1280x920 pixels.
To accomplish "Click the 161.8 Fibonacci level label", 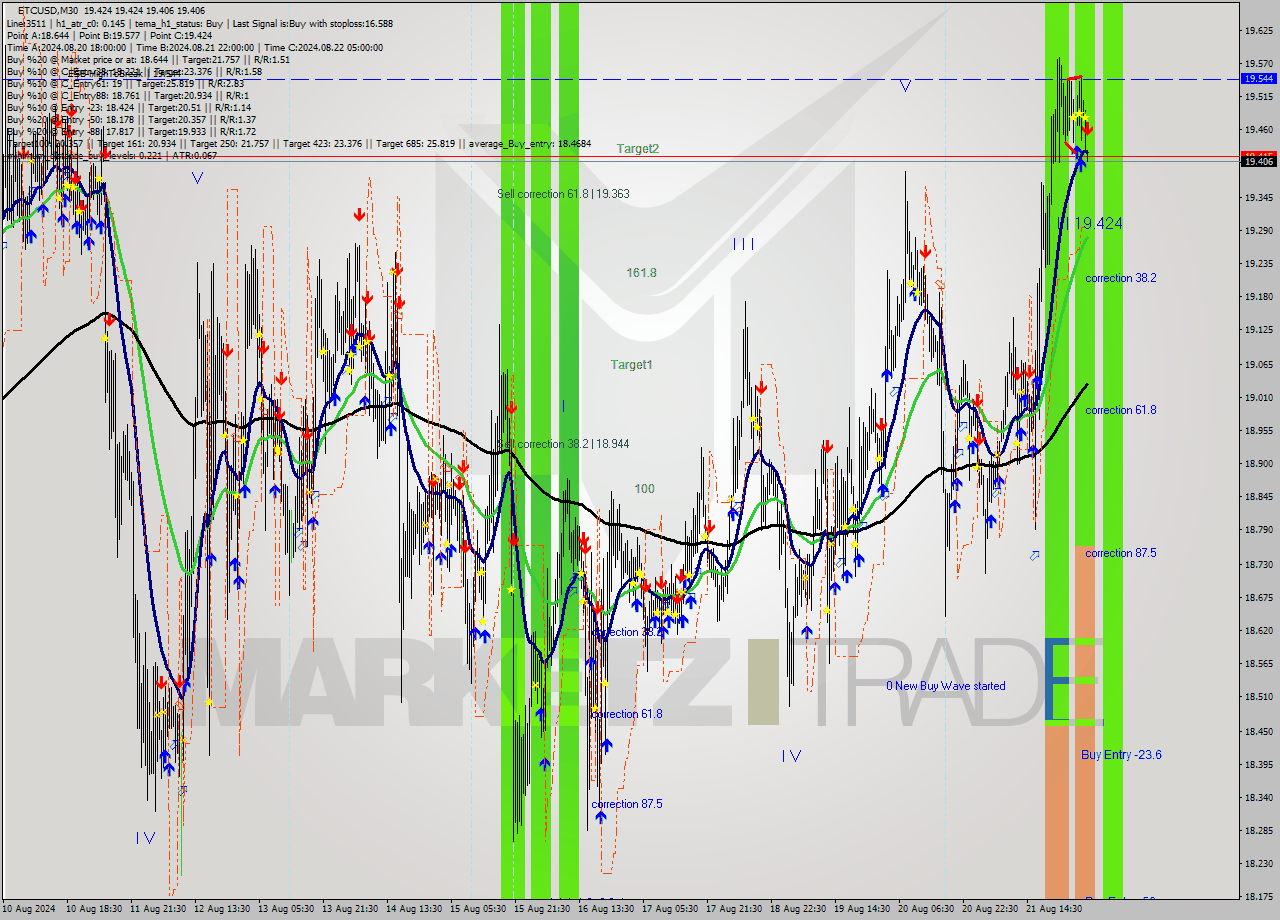I will [x=641, y=273].
